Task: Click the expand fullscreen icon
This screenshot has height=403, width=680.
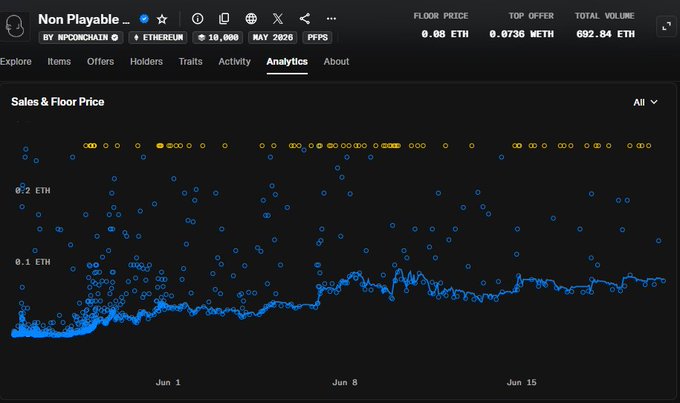Action: coord(667,26)
